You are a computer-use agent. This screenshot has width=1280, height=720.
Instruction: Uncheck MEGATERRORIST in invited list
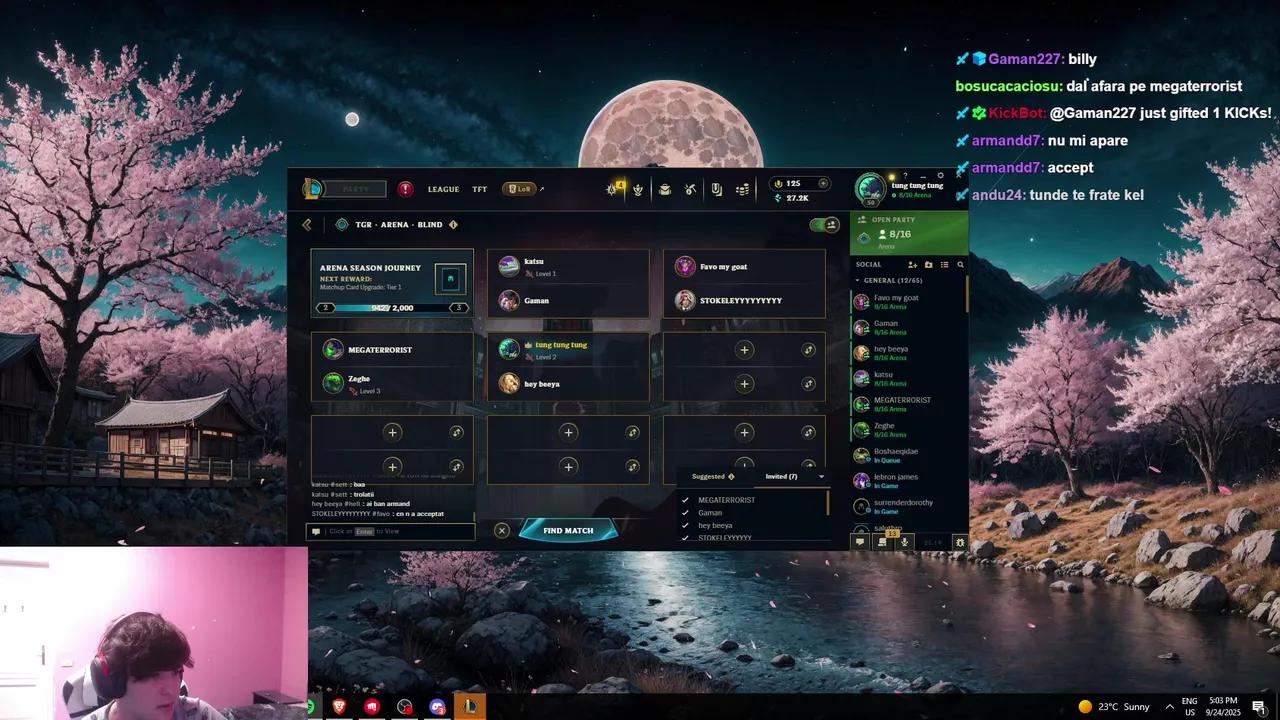[x=685, y=500]
